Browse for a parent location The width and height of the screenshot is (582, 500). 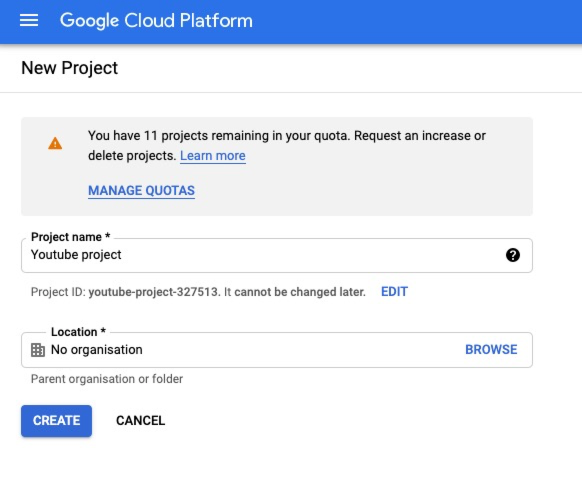tap(491, 350)
